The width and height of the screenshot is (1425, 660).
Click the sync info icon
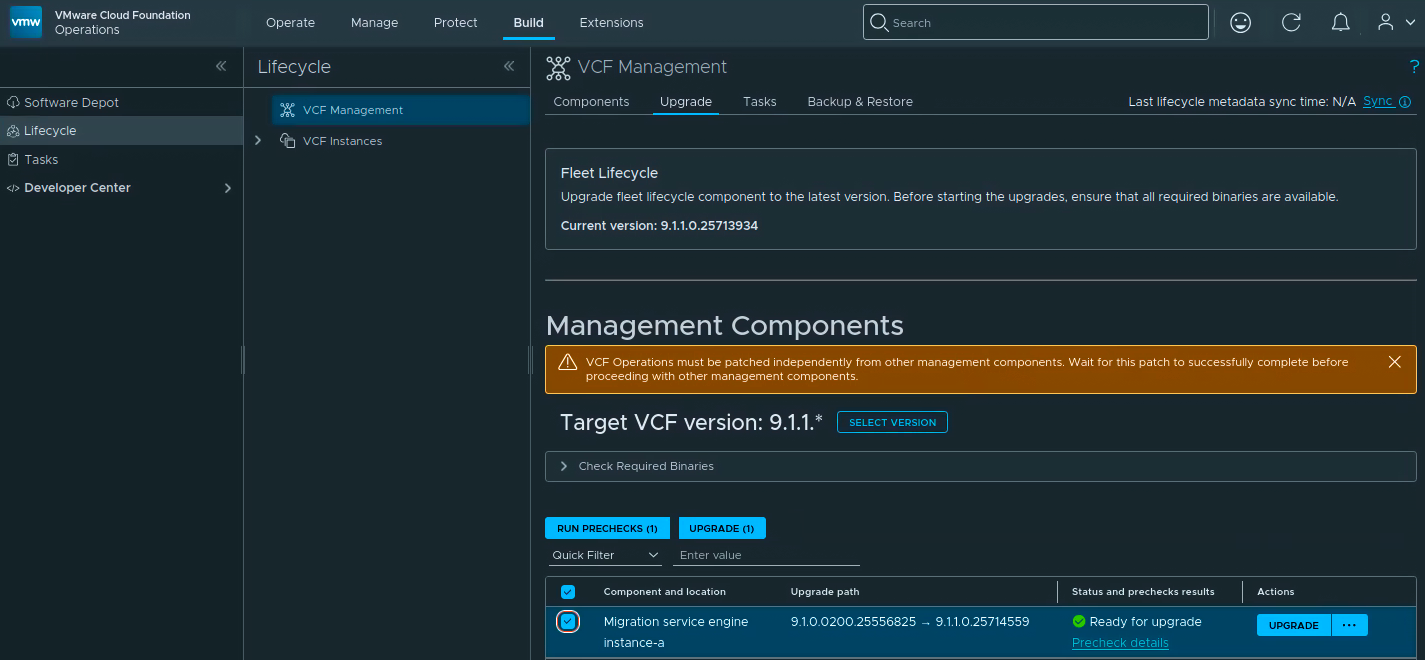pyautogui.click(x=1405, y=102)
